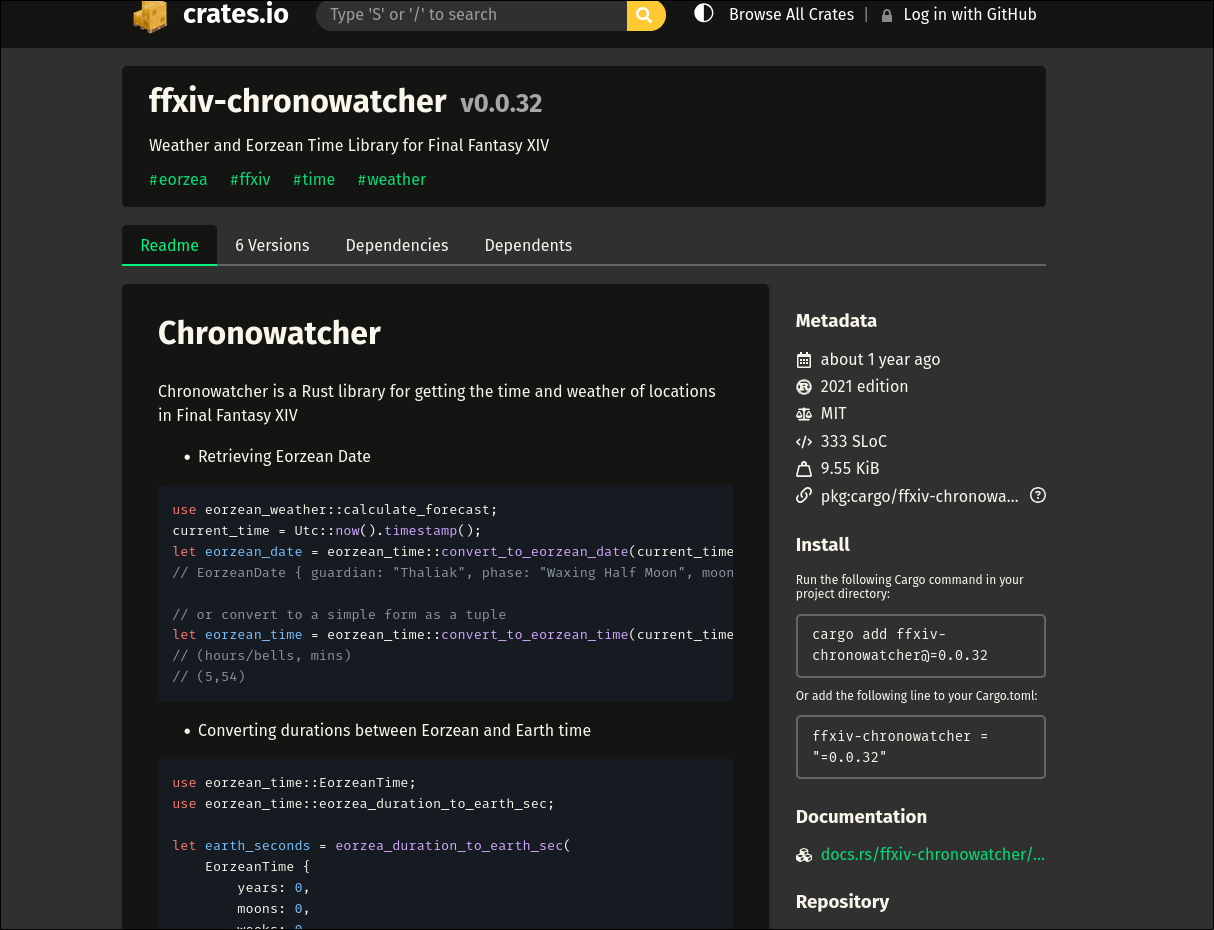Screen dimensions: 1214x930
Task: Click the docs icon under Documentation
Action: pyautogui.click(x=803, y=855)
